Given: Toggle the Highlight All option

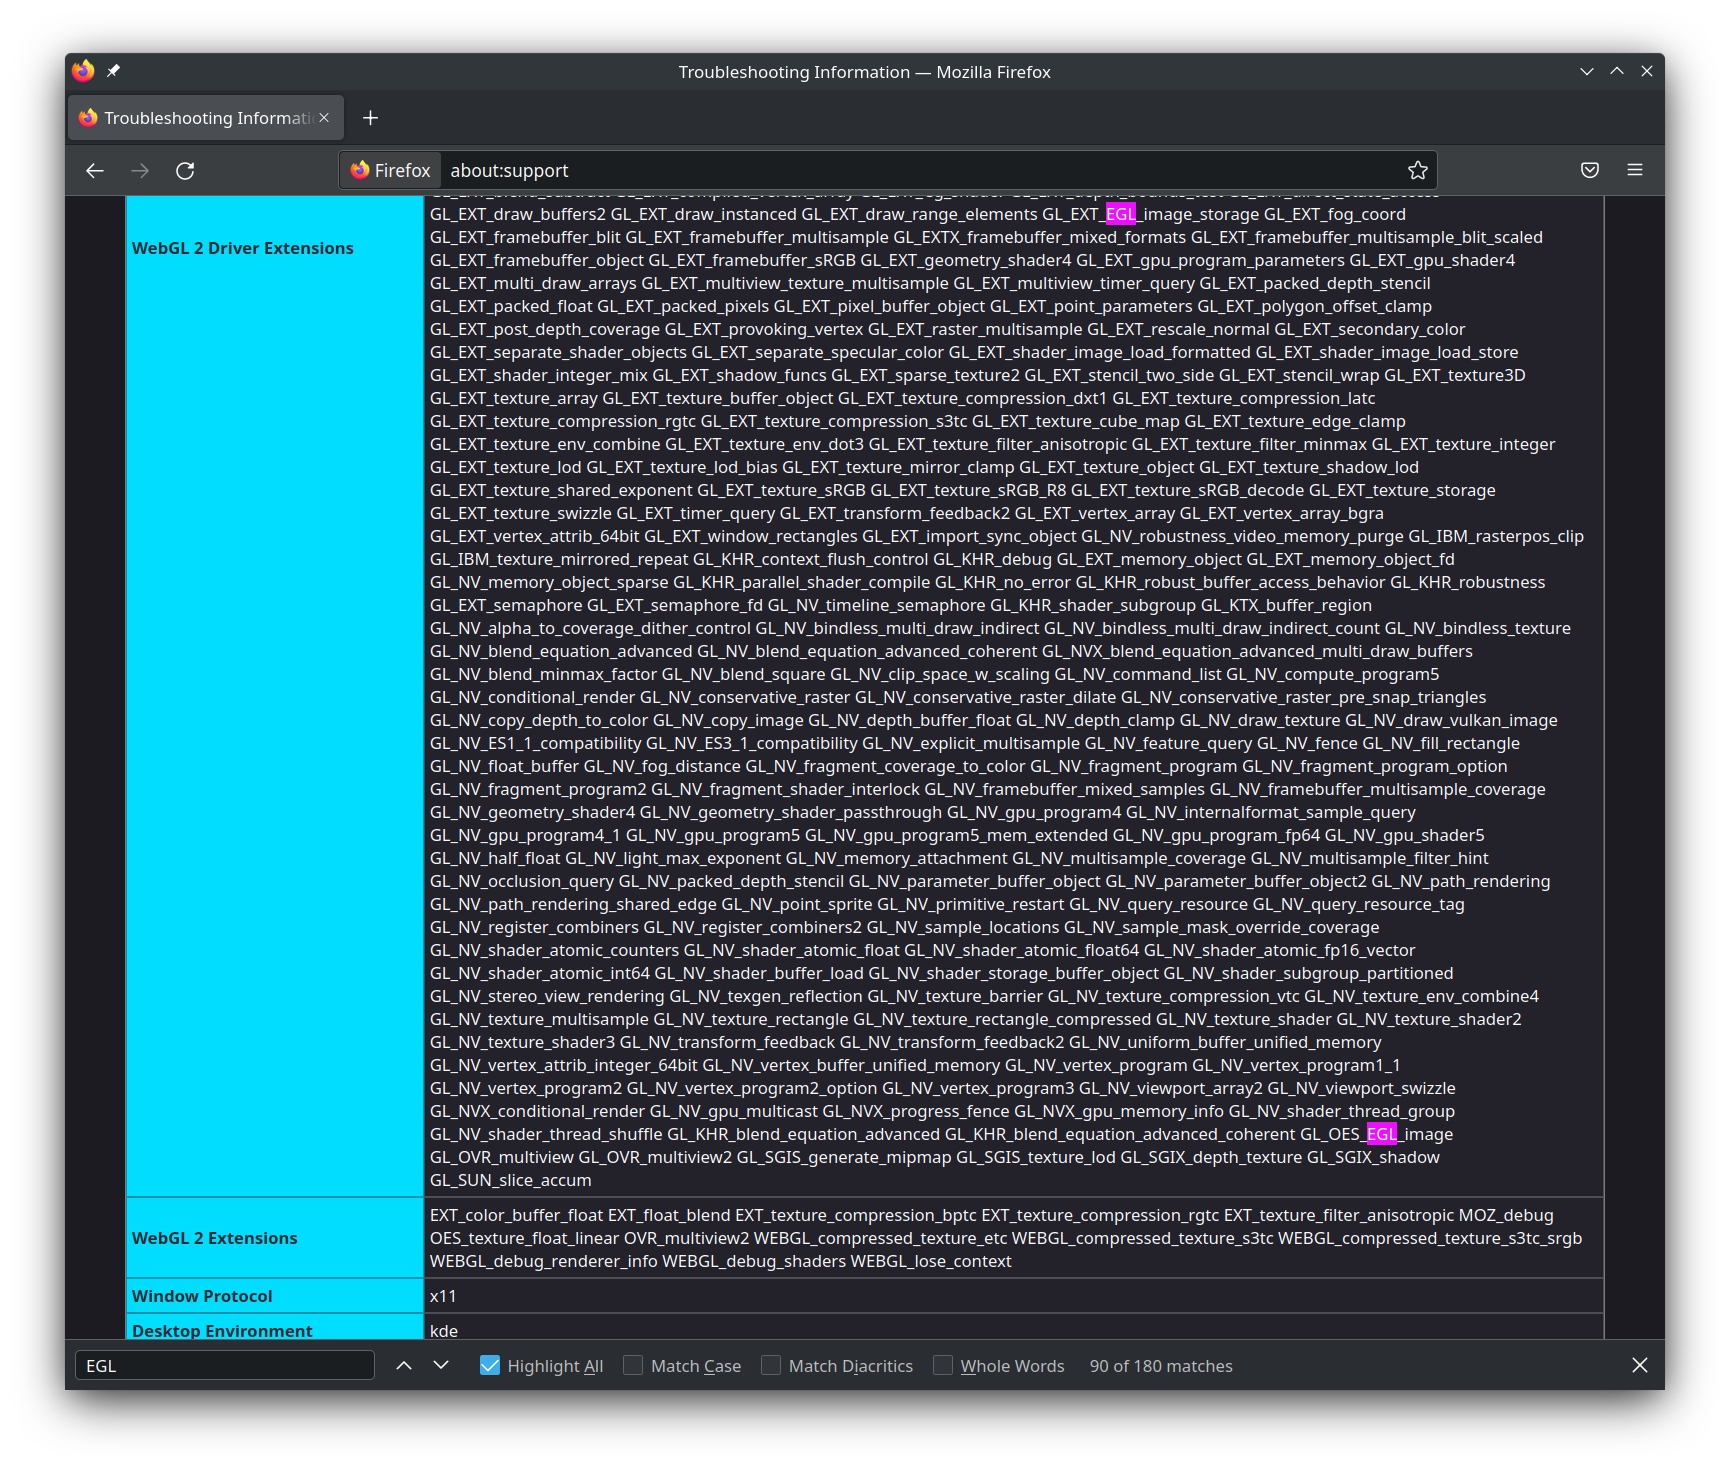Looking at the screenshot, I should pos(489,1365).
